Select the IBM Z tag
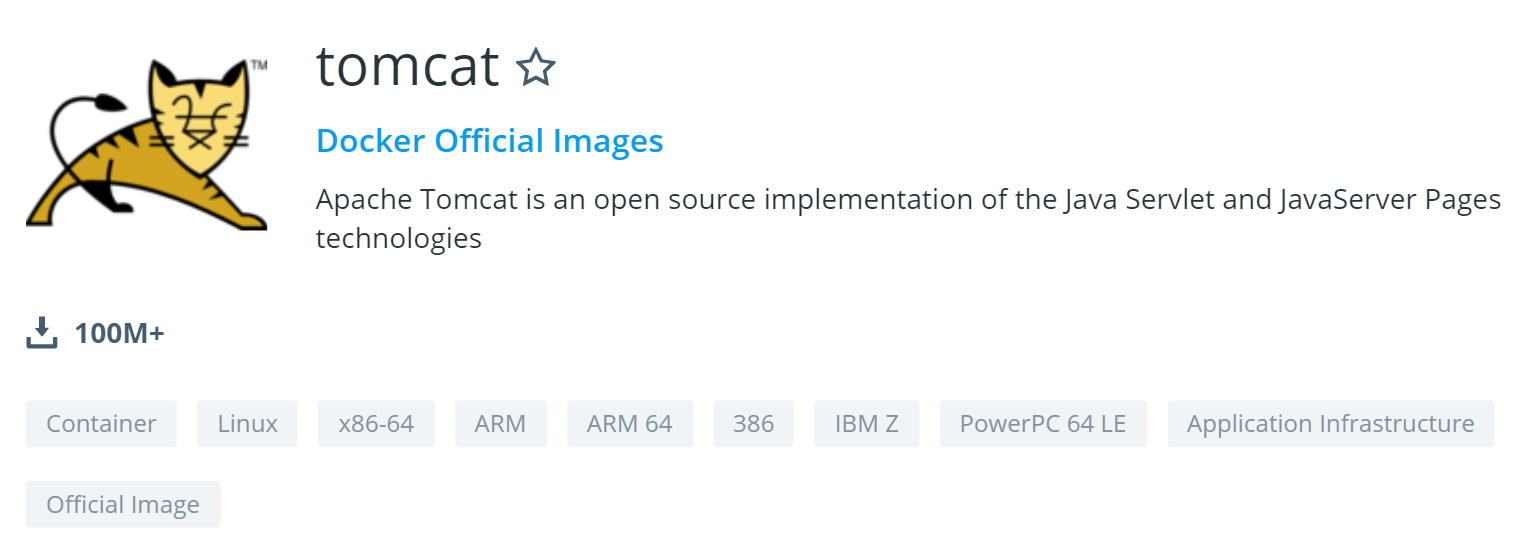Screen dimensions: 1513x545 pyautogui.click(x=866, y=424)
